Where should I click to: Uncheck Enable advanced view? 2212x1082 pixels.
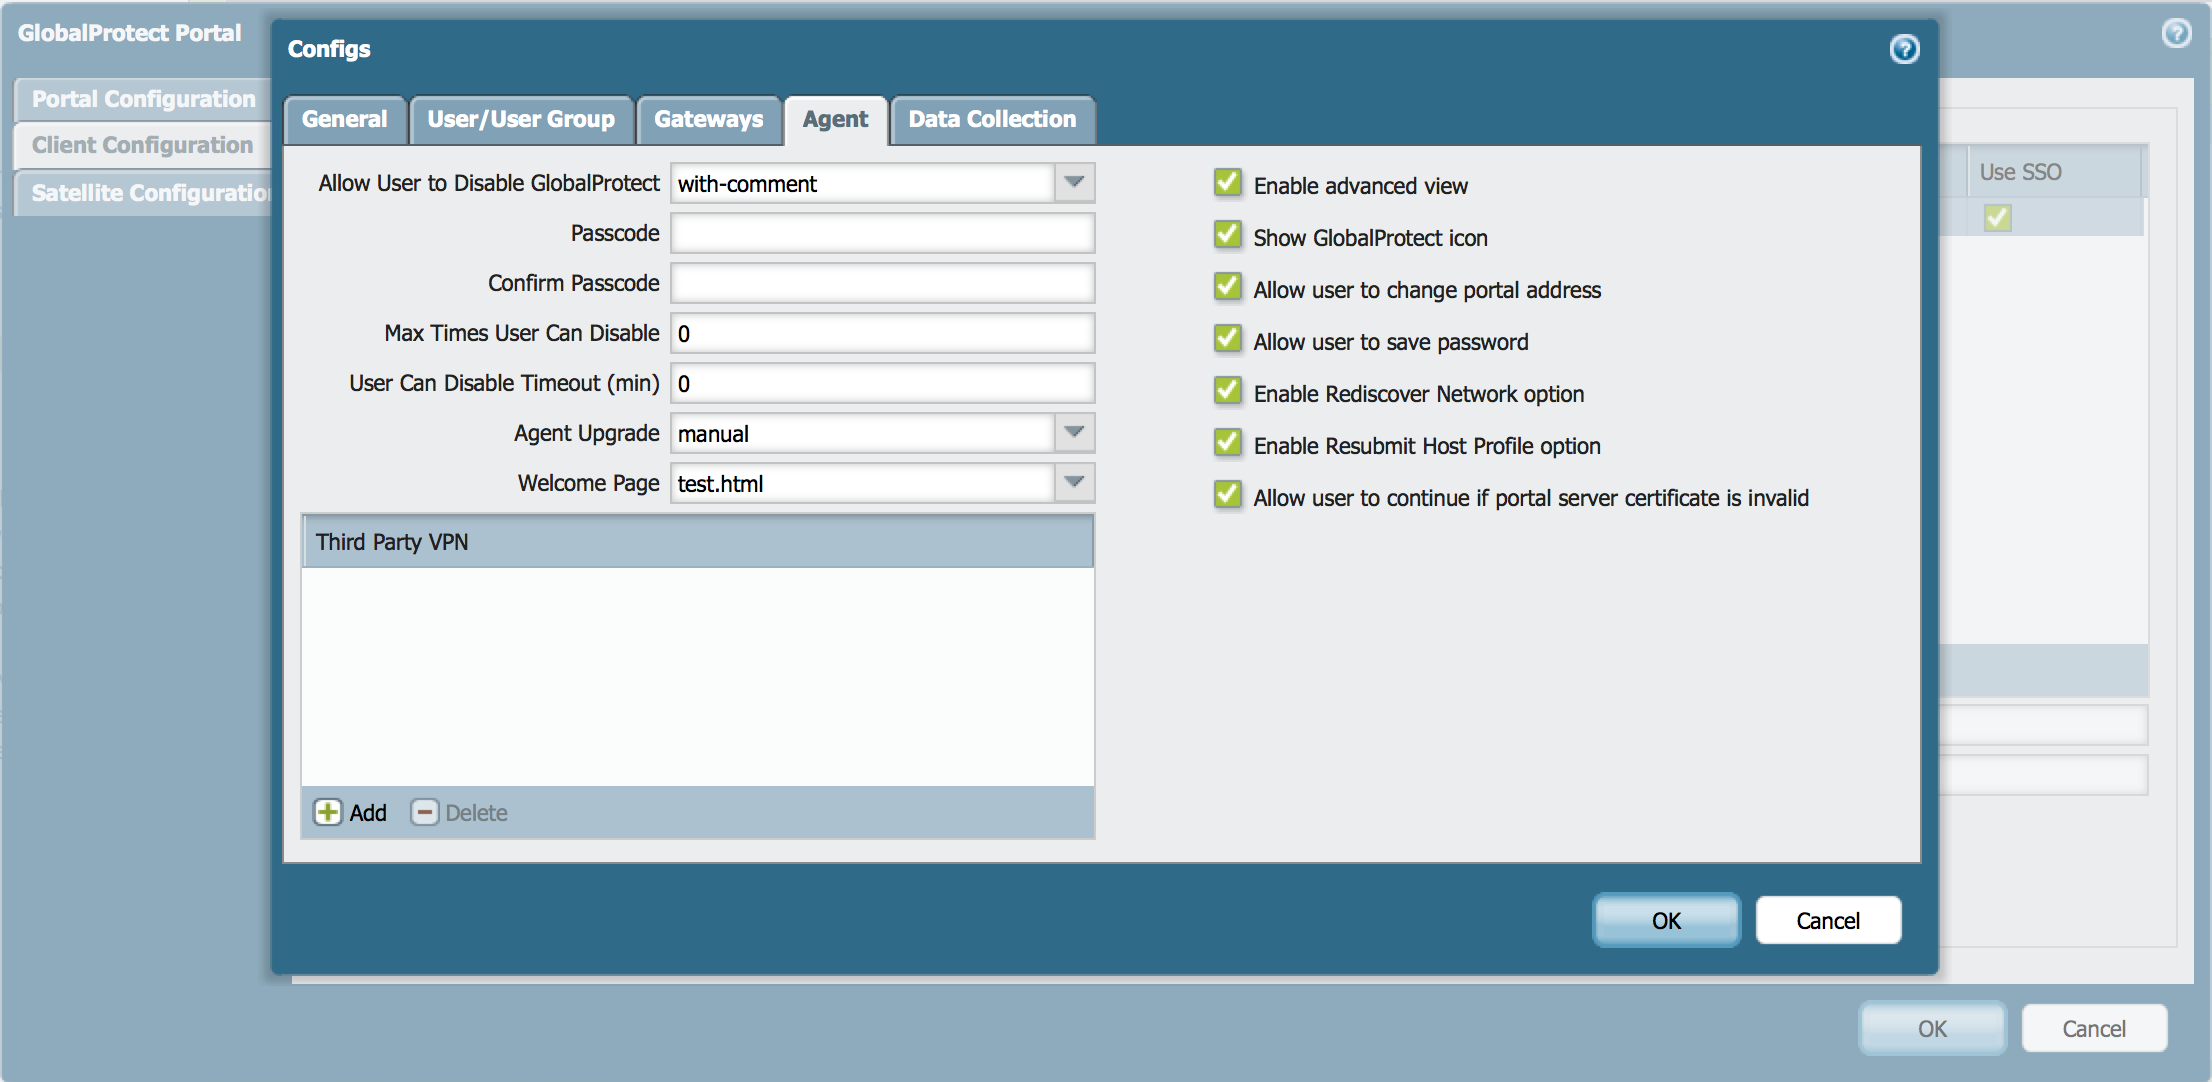[1228, 184]
